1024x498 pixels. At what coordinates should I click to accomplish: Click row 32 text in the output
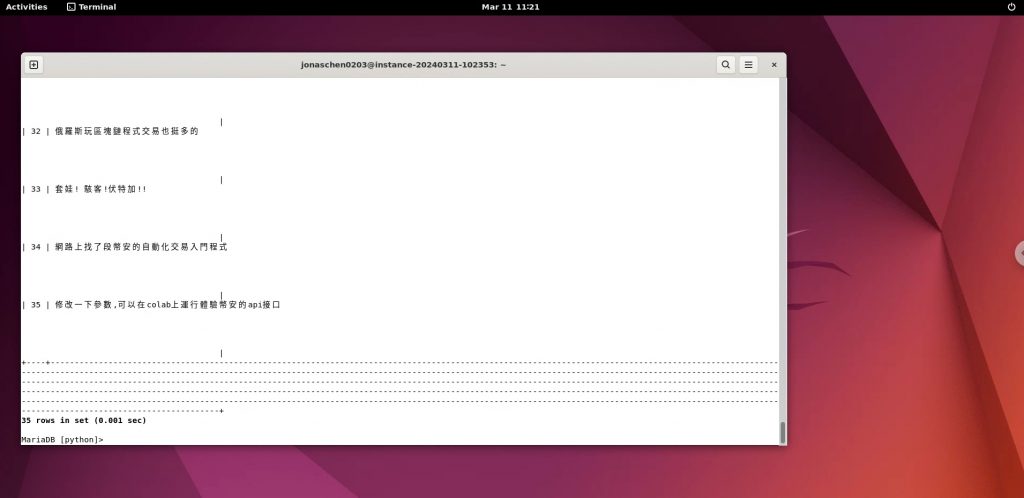click(126, 131)
